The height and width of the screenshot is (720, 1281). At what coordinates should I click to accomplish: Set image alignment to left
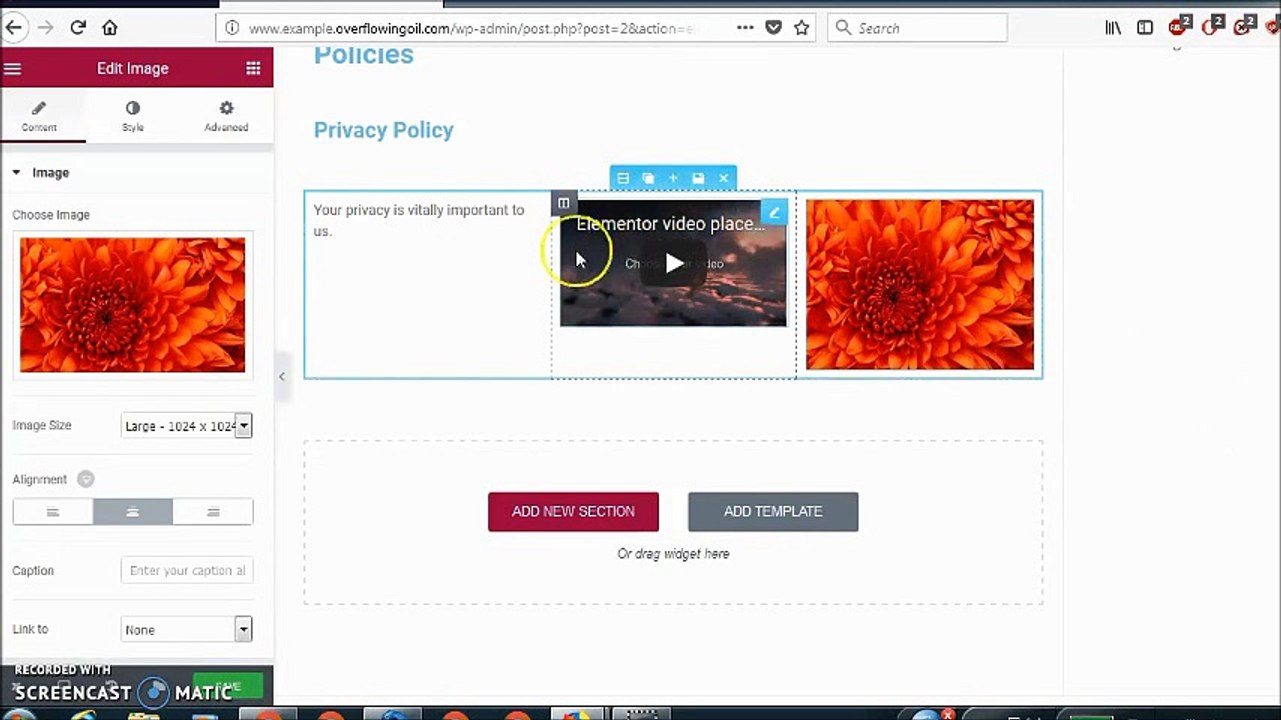click(53, 512)
